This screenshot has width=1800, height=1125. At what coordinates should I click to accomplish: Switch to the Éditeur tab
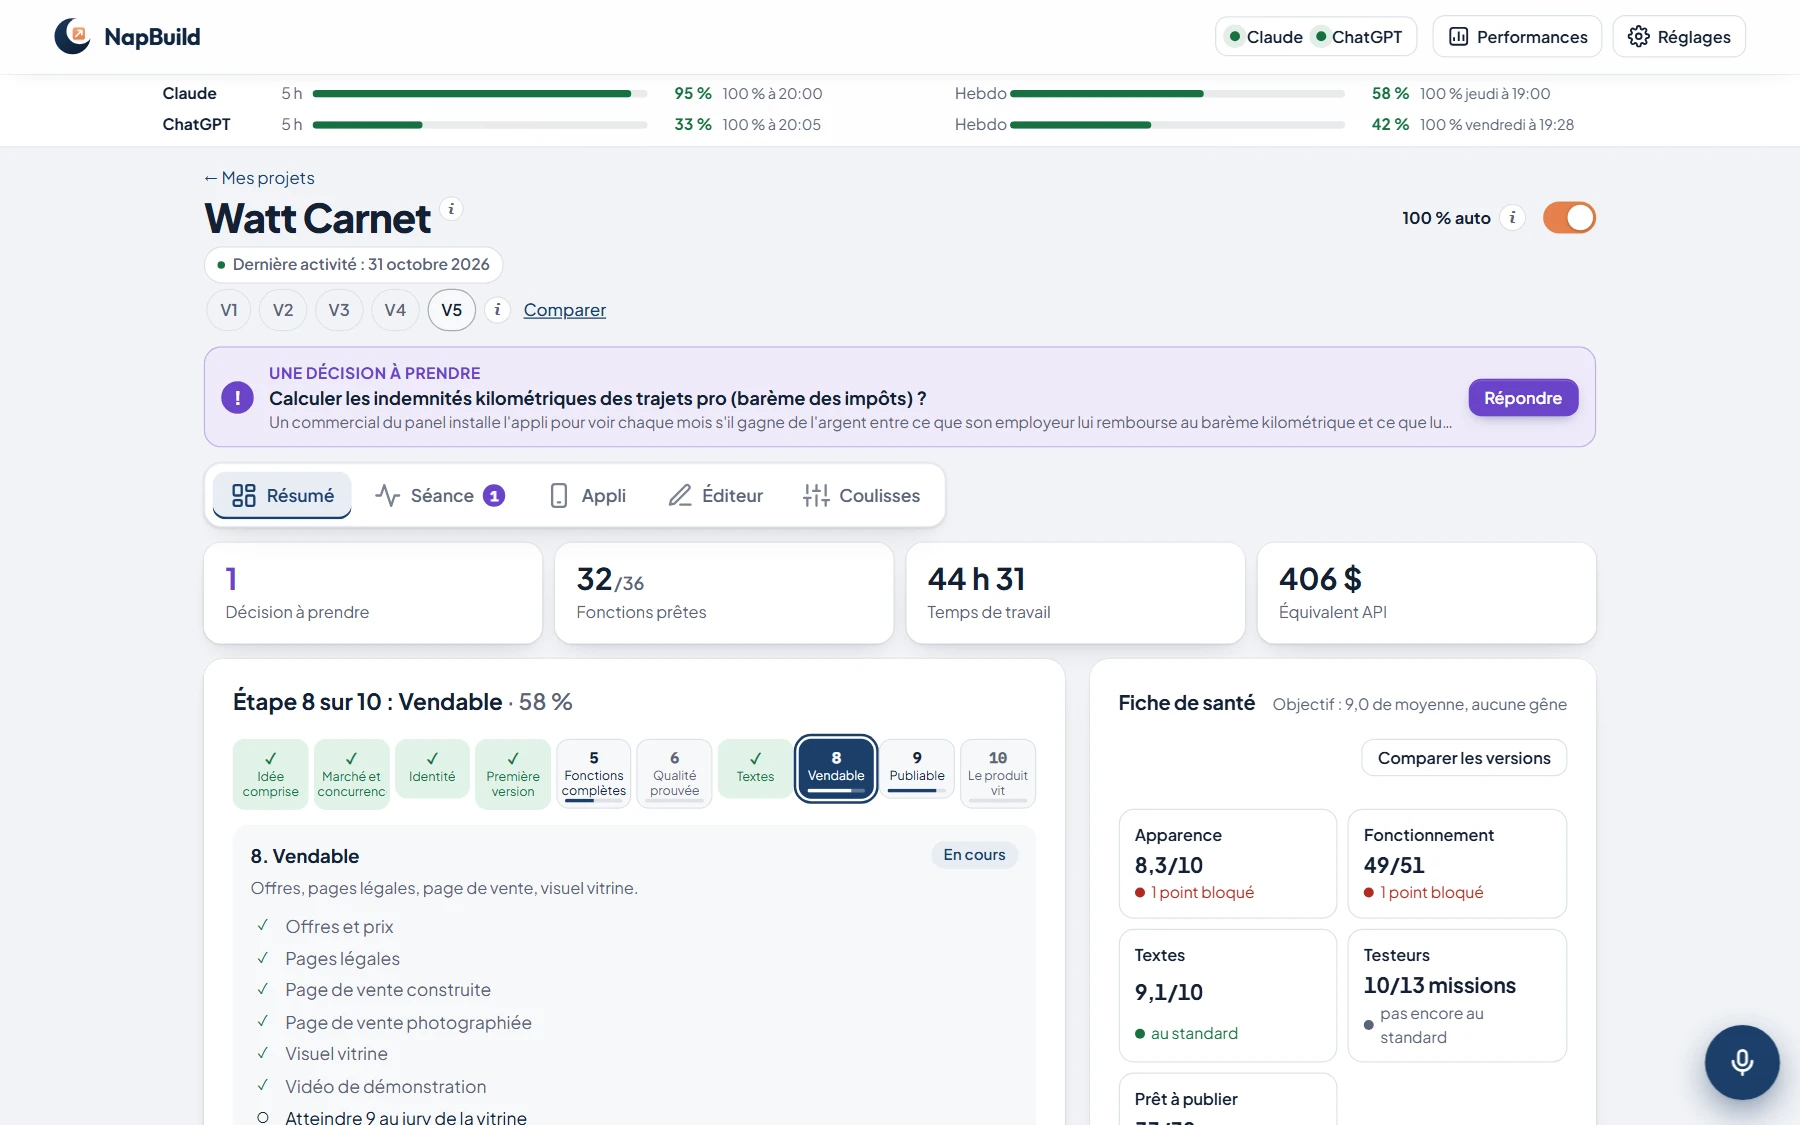click(715, 496)
